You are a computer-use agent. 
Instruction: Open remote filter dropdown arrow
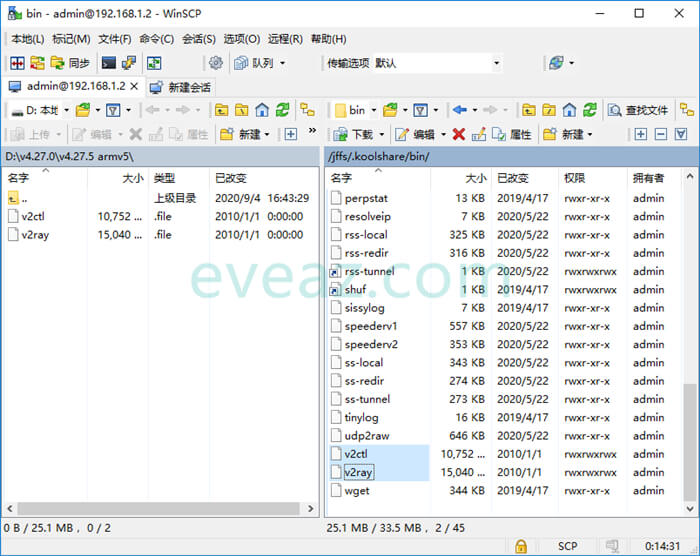[x=436, y=110]
